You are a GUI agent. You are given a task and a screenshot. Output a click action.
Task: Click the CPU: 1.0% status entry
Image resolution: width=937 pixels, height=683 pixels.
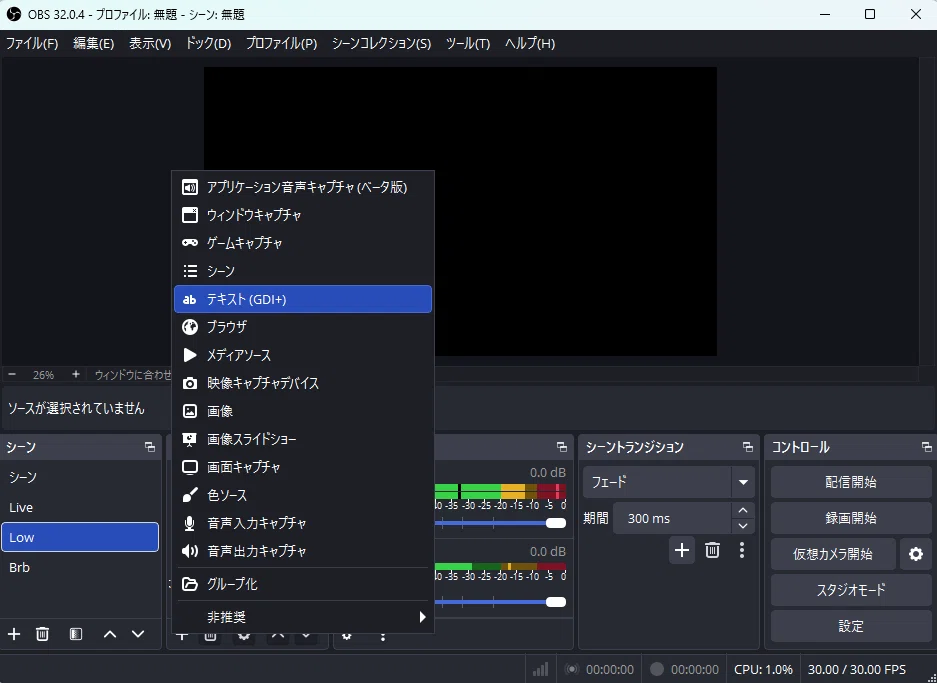click(763, 669)
